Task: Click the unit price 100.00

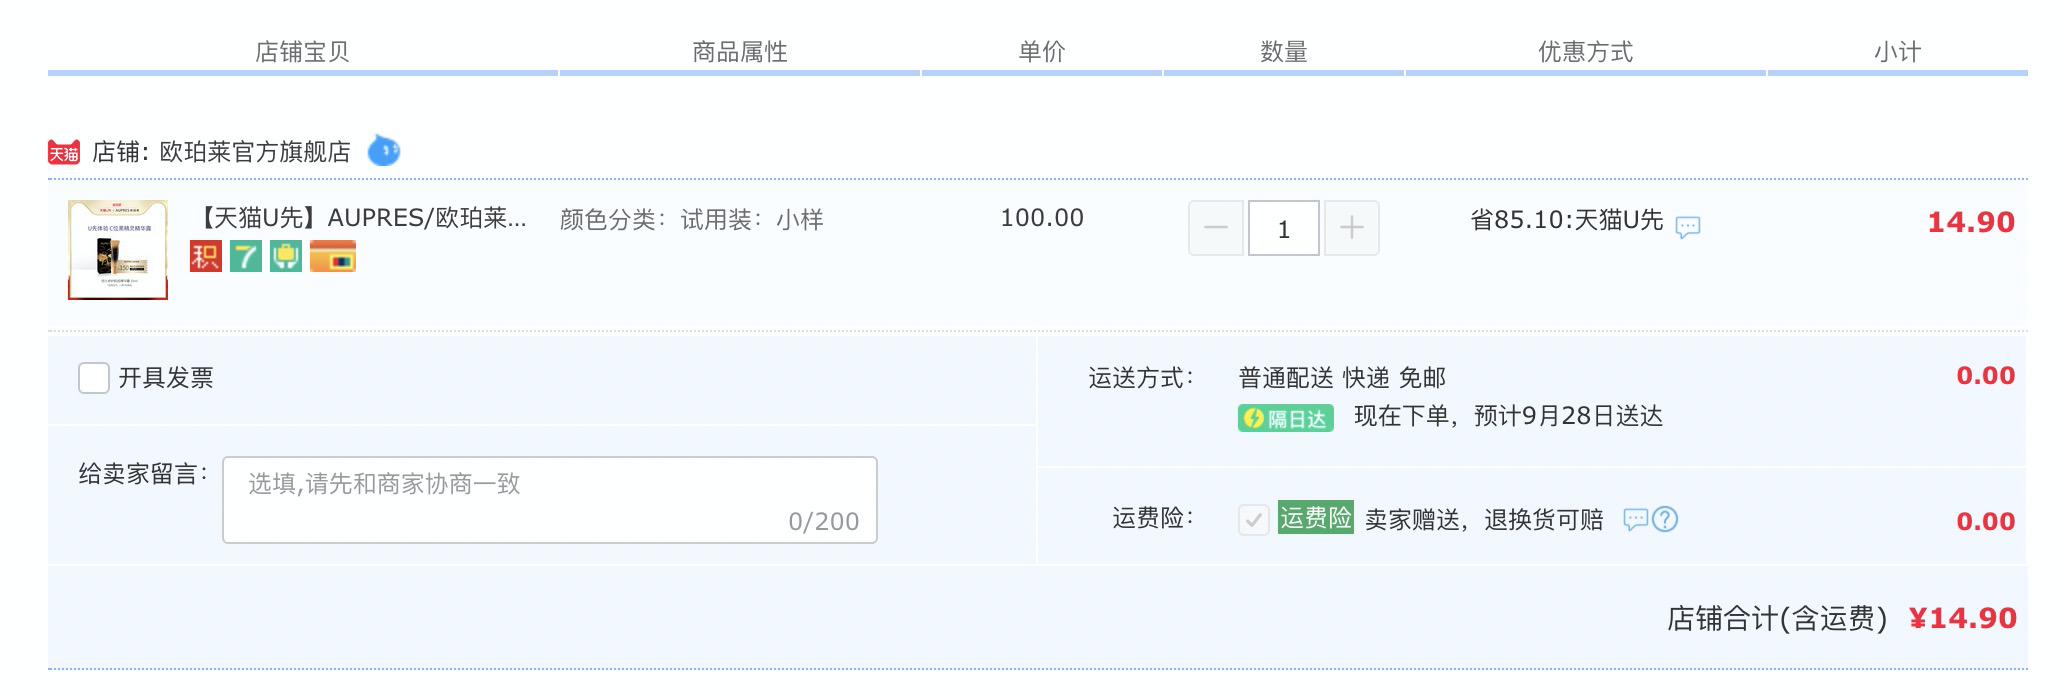Action: (1042, 218)
